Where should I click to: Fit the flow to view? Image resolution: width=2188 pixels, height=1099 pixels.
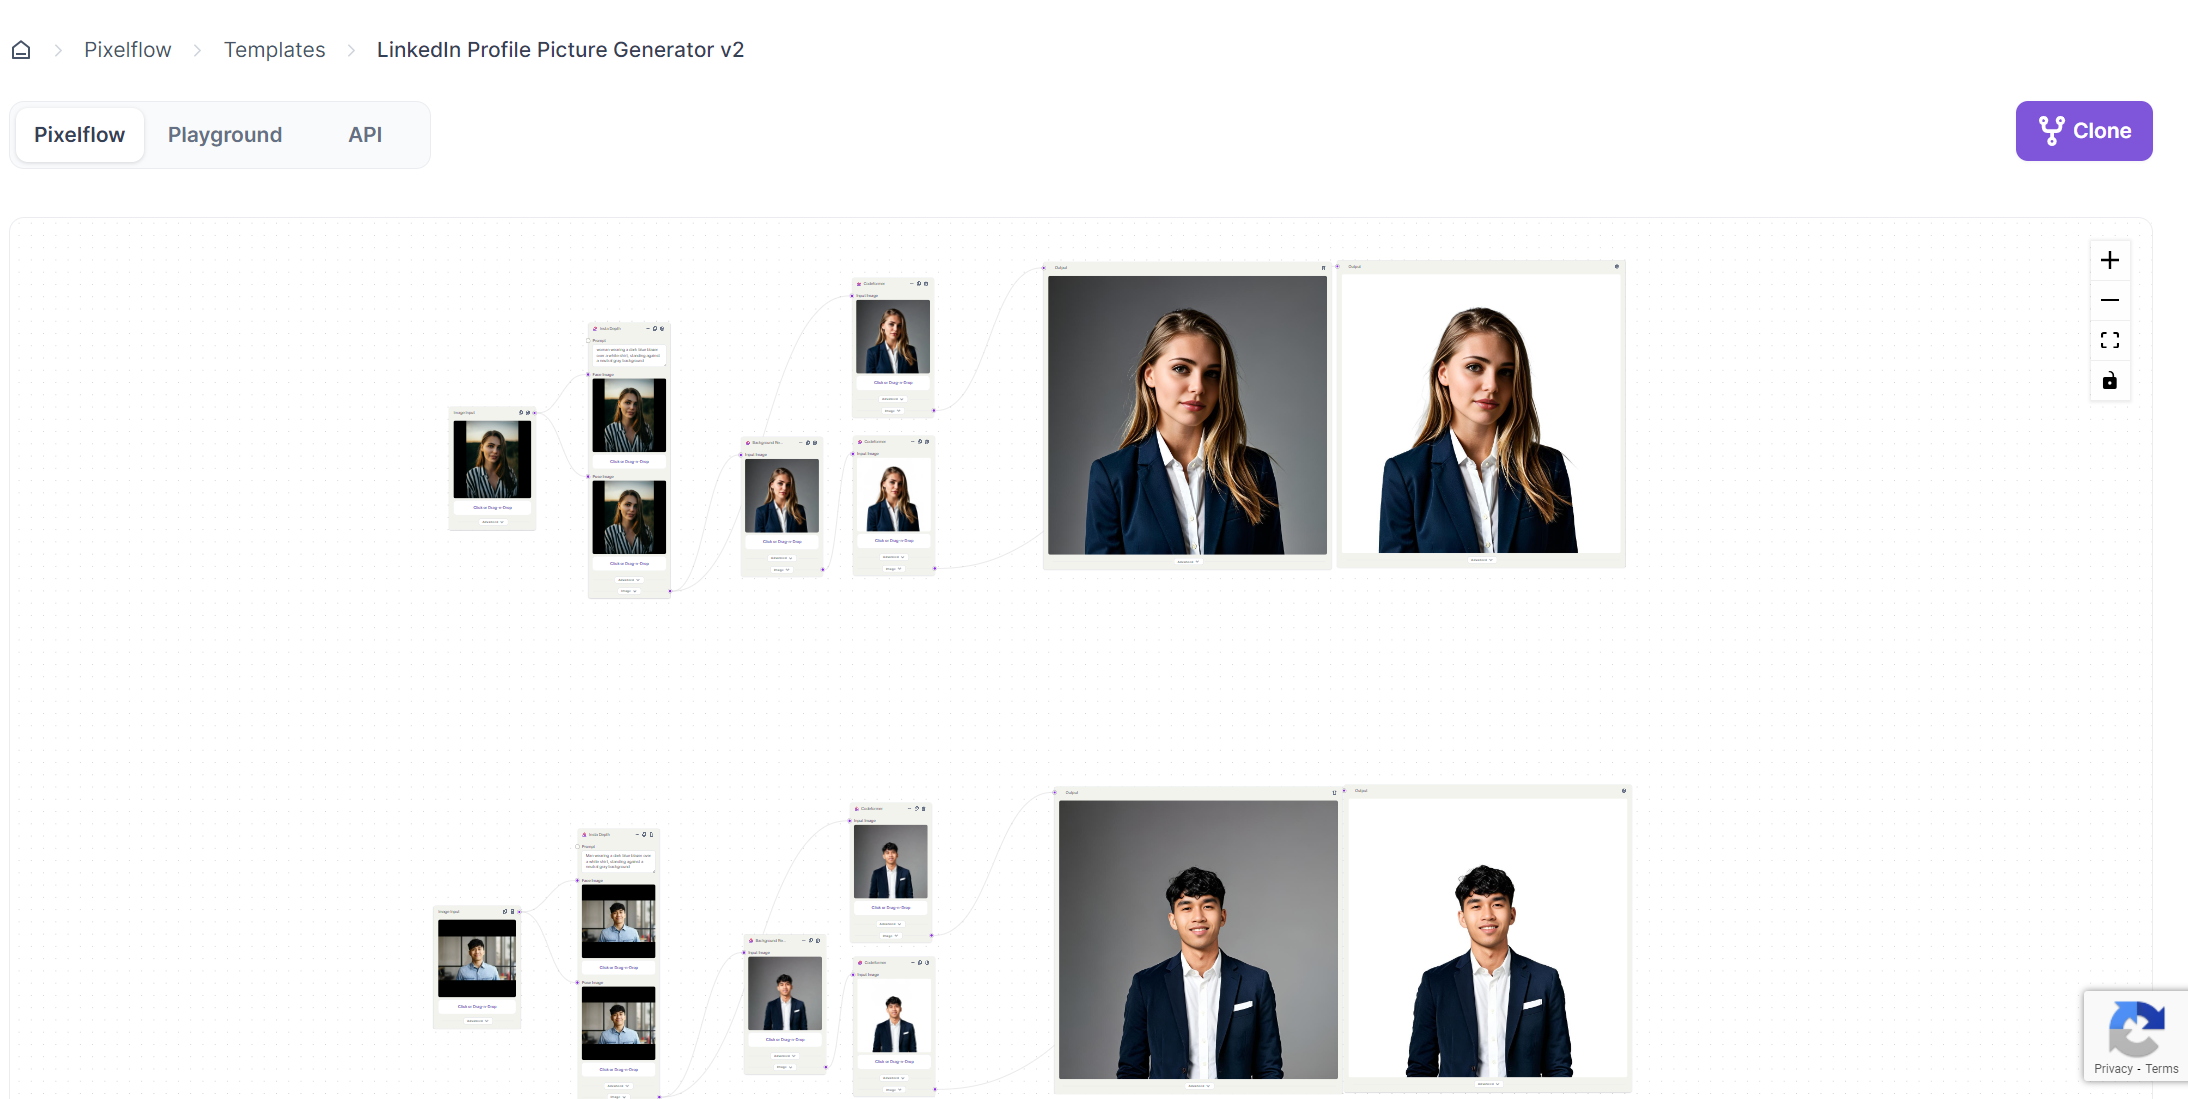coord(2110,340)
